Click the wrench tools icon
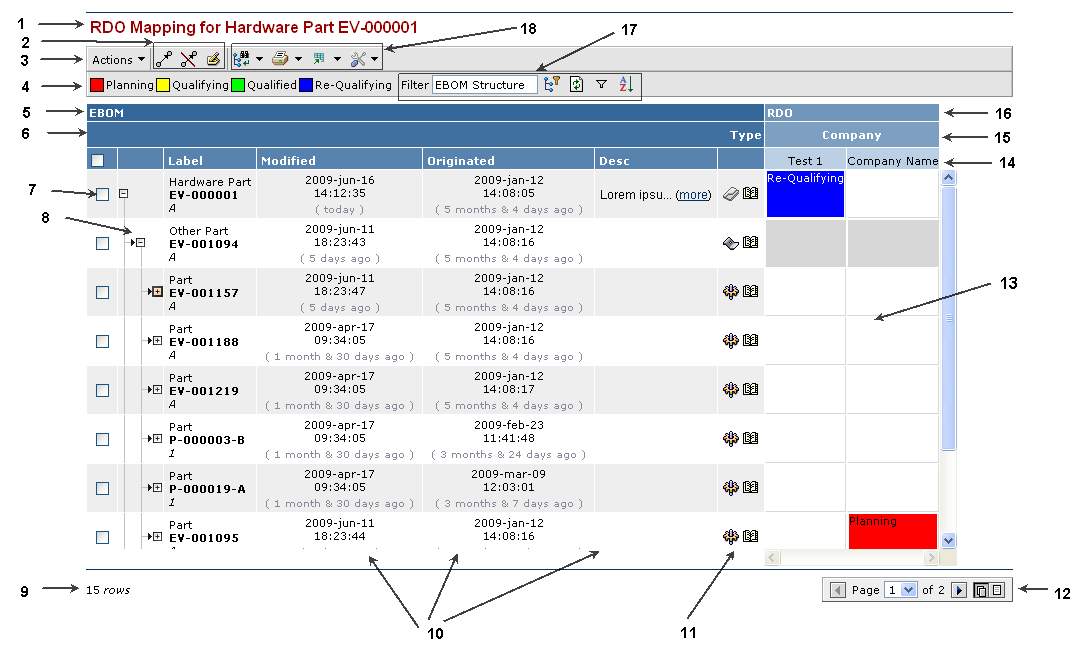Viewport: 1076px width, 647px height. tap(357, 60)
